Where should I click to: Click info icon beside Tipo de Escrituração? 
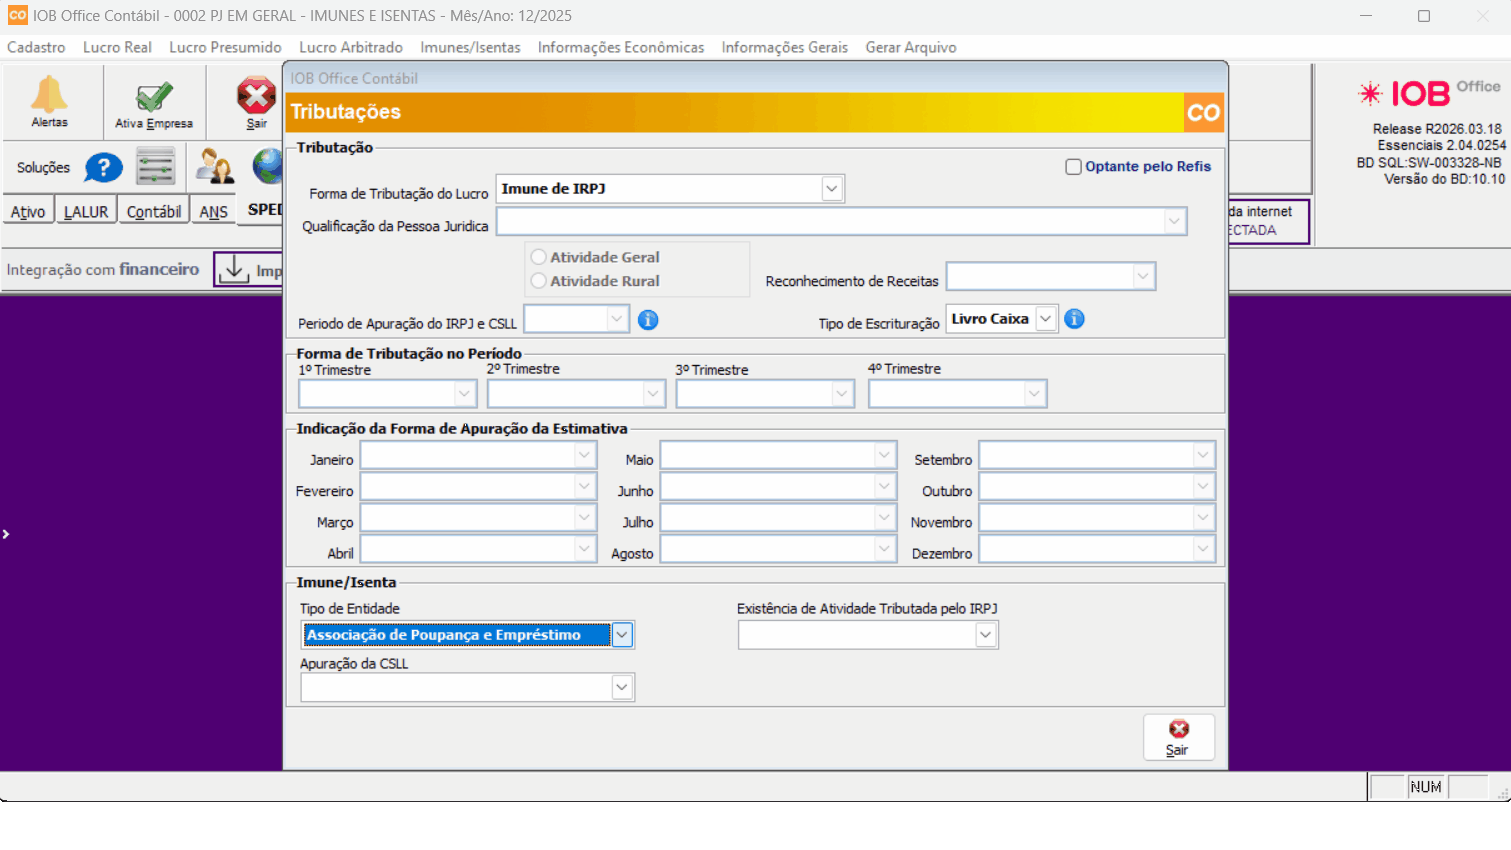pyautogui.click(x=1074, y=319)
